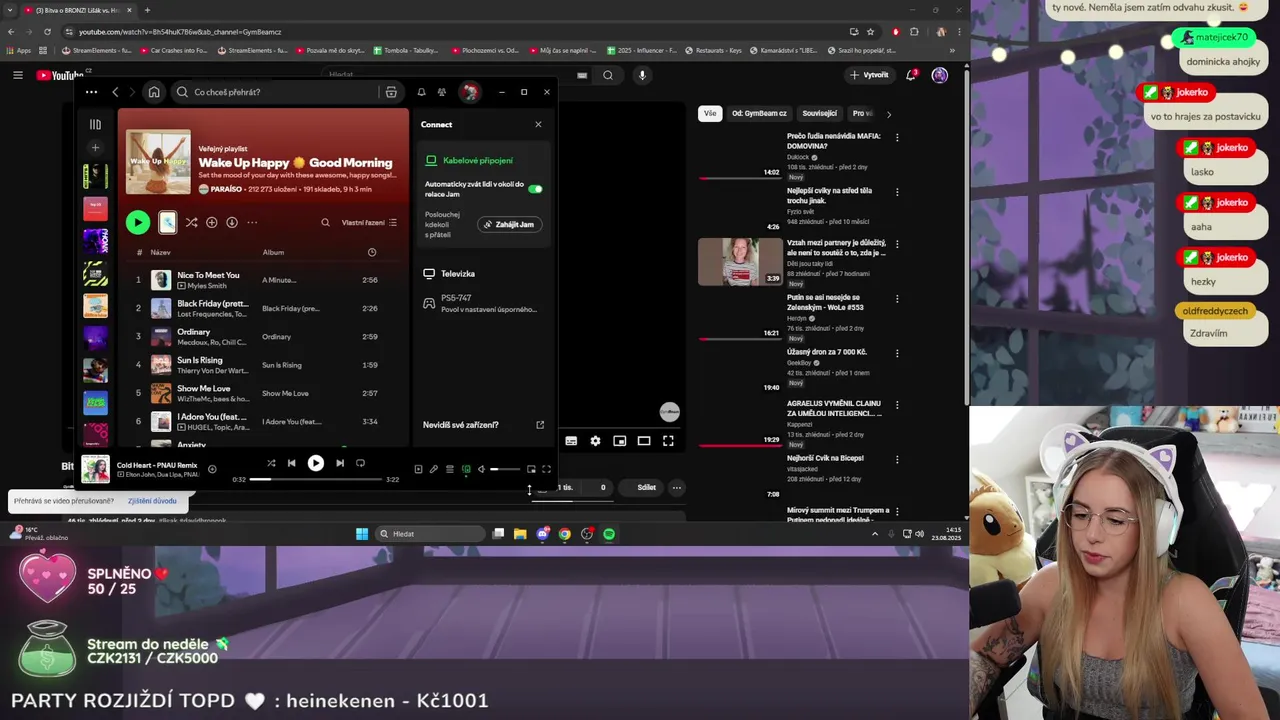Open Spotify queue icon
The image size is (1280, 720).
450,469
